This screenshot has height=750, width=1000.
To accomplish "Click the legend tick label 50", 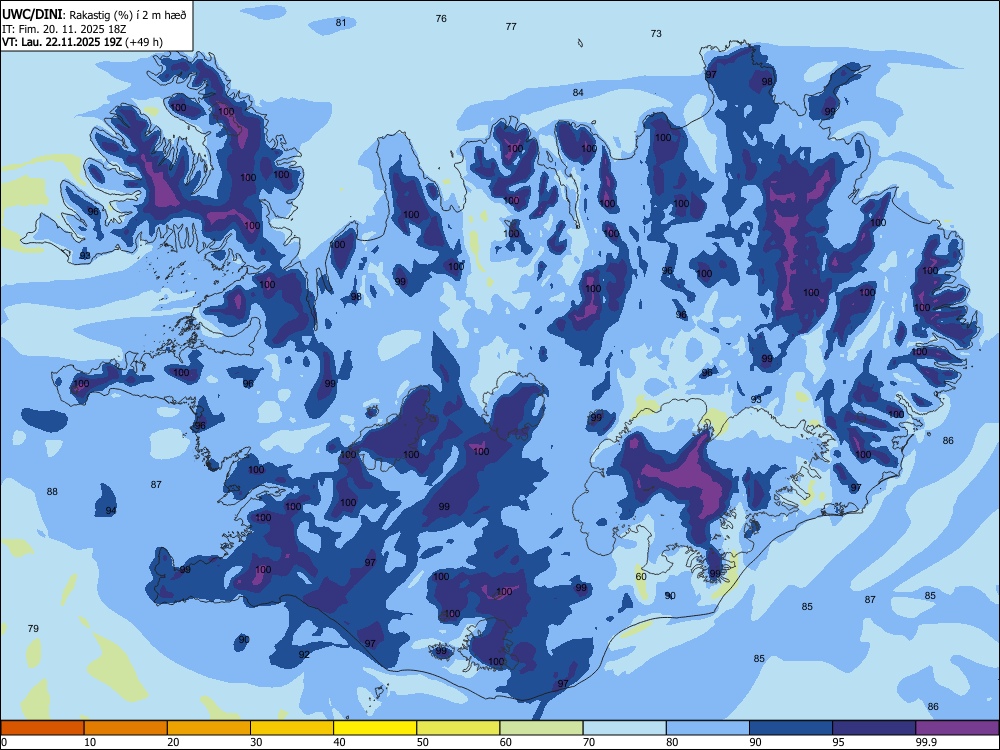I will click(x=423, y=742).
